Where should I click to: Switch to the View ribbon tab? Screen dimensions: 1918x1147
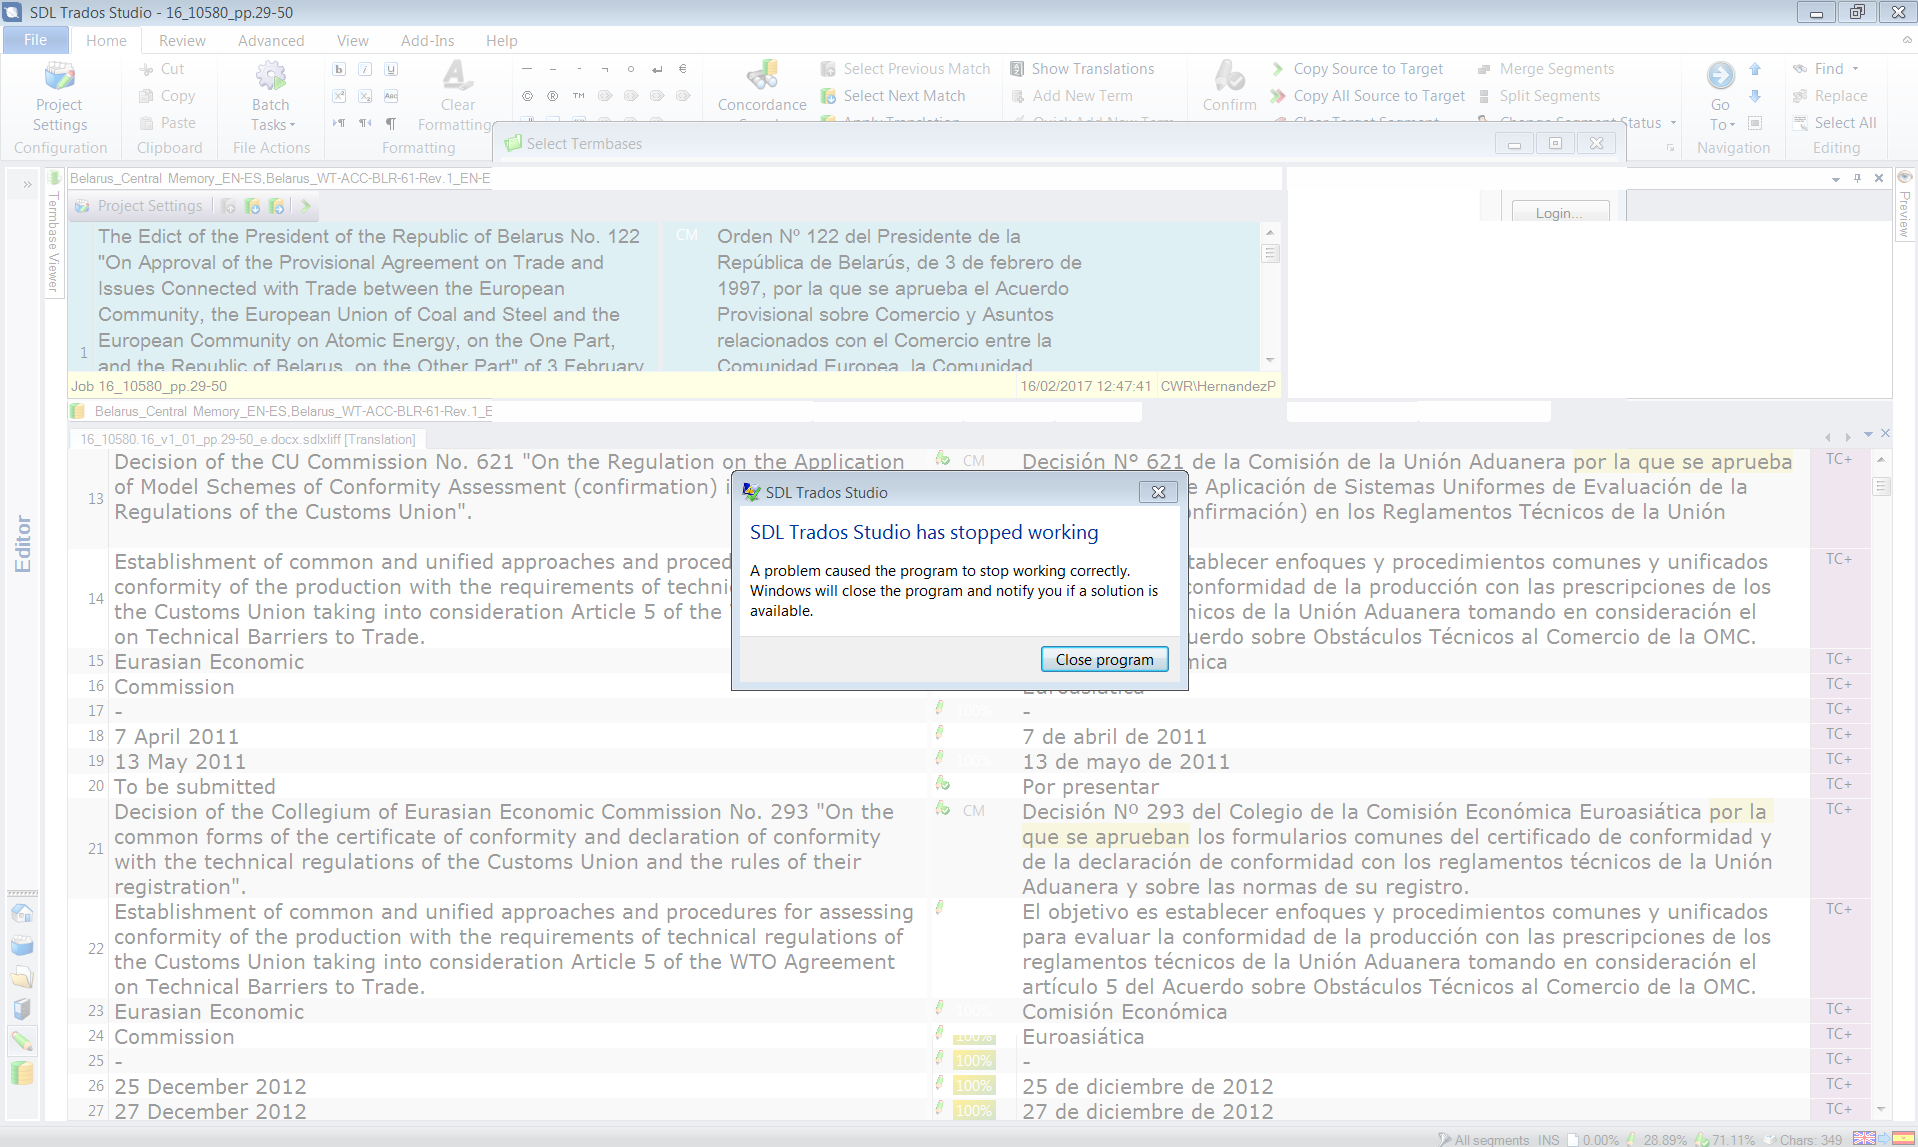352,40
